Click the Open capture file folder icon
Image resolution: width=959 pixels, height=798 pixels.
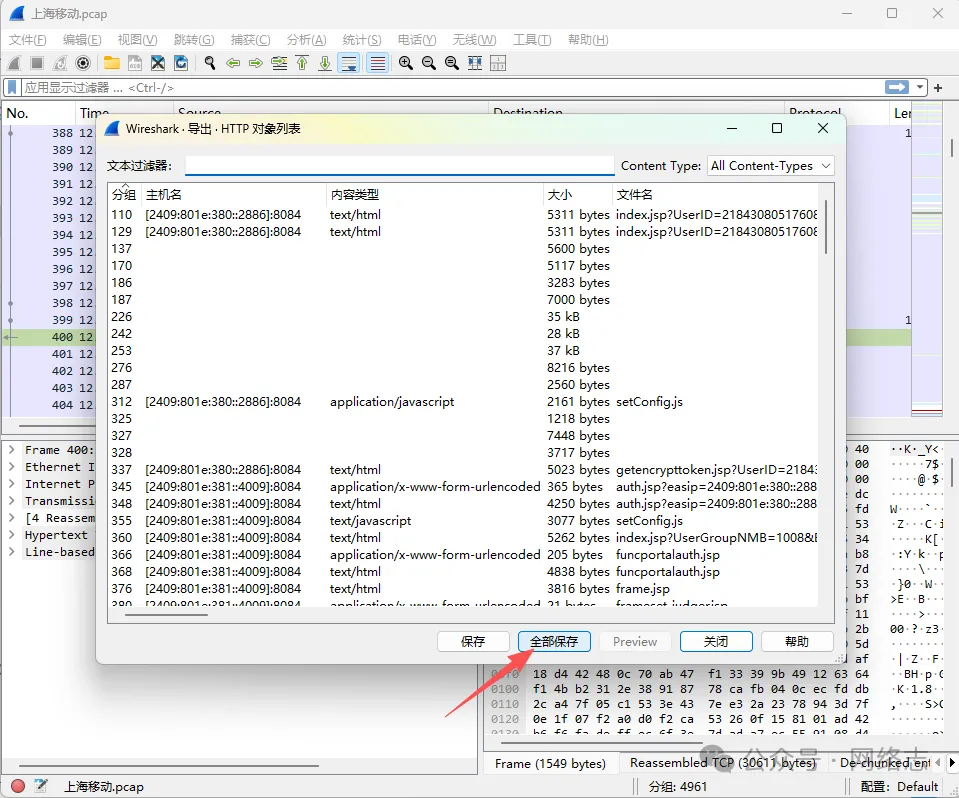(x=111, y=63)
